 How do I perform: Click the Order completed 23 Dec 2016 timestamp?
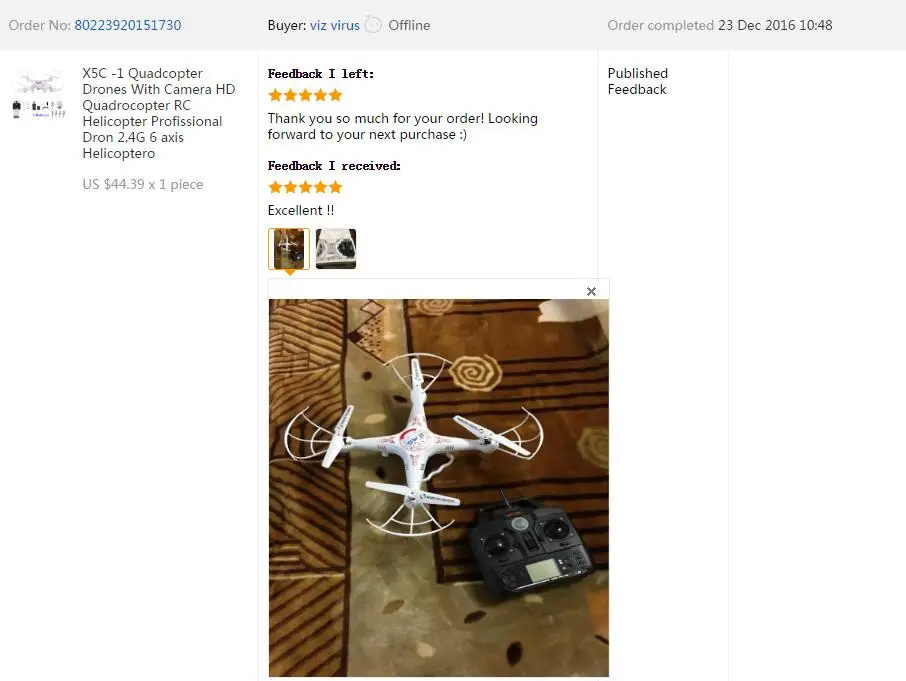click(719, 25)
